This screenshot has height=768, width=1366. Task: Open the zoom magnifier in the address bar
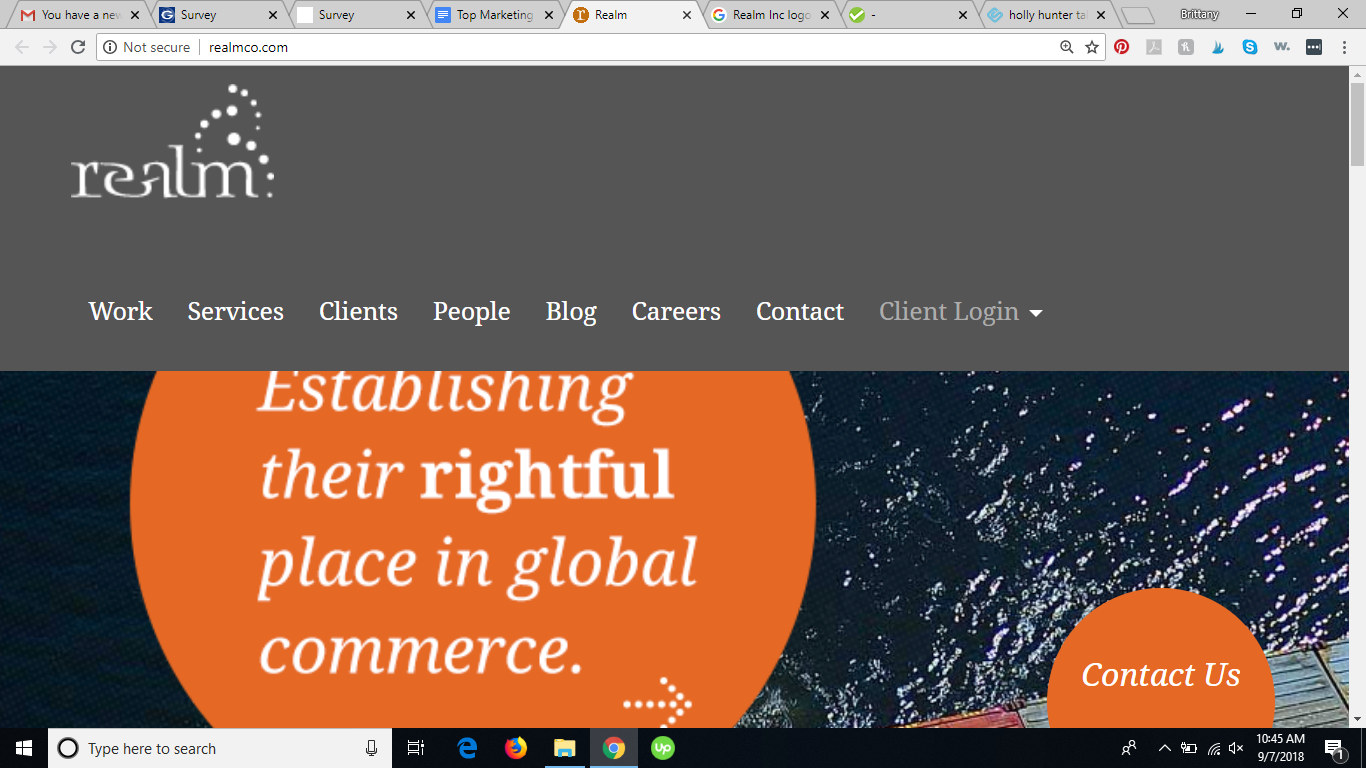click(x=1067, y=47)
